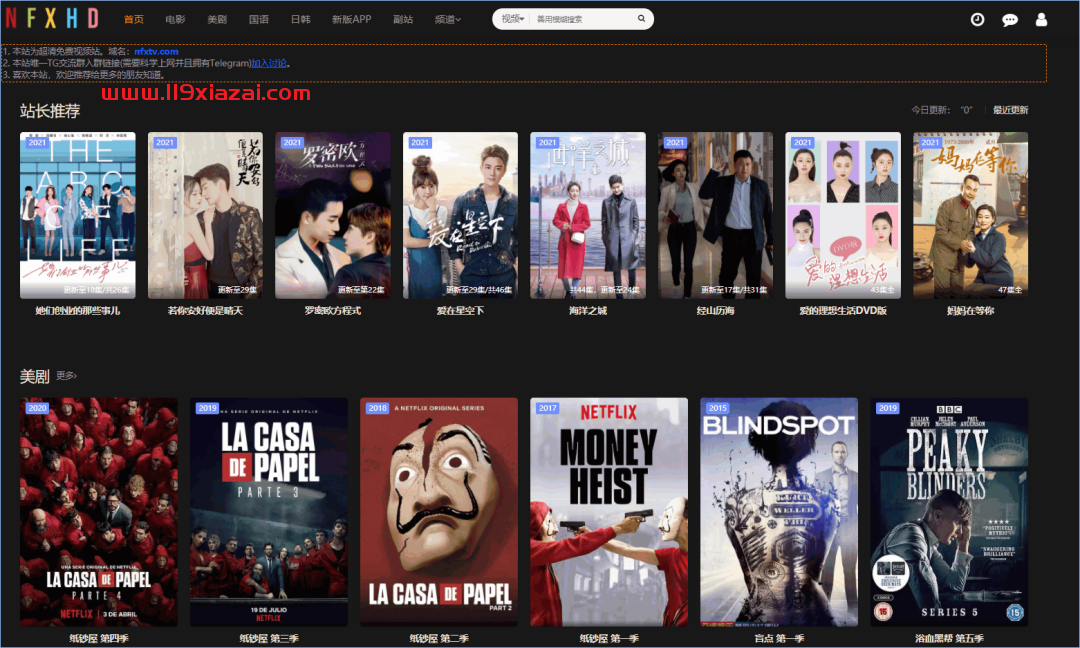Click the title 纸钞屋 第四季
This screenshot has height=648, width=1080.
(98, 638)
